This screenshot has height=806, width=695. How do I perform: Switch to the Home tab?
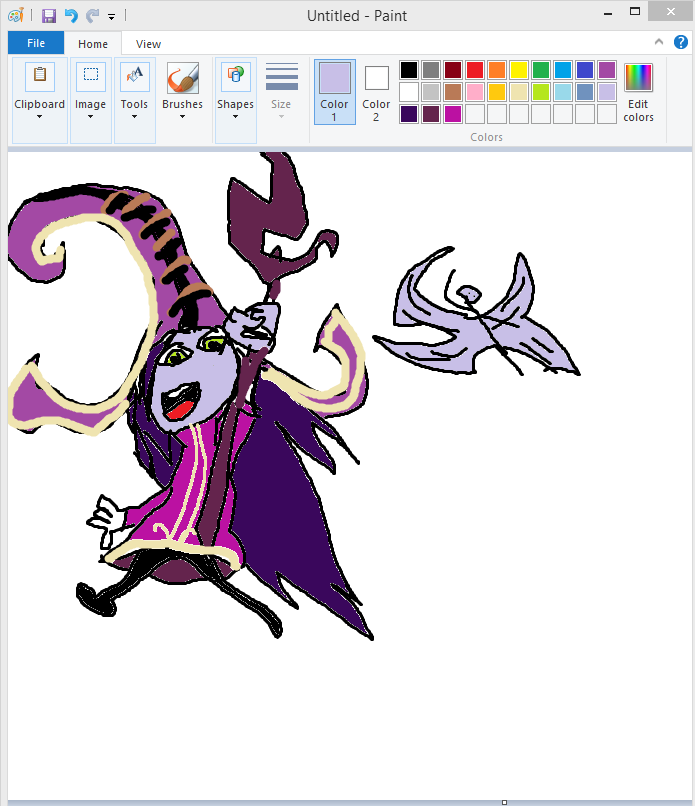(93, 44)
